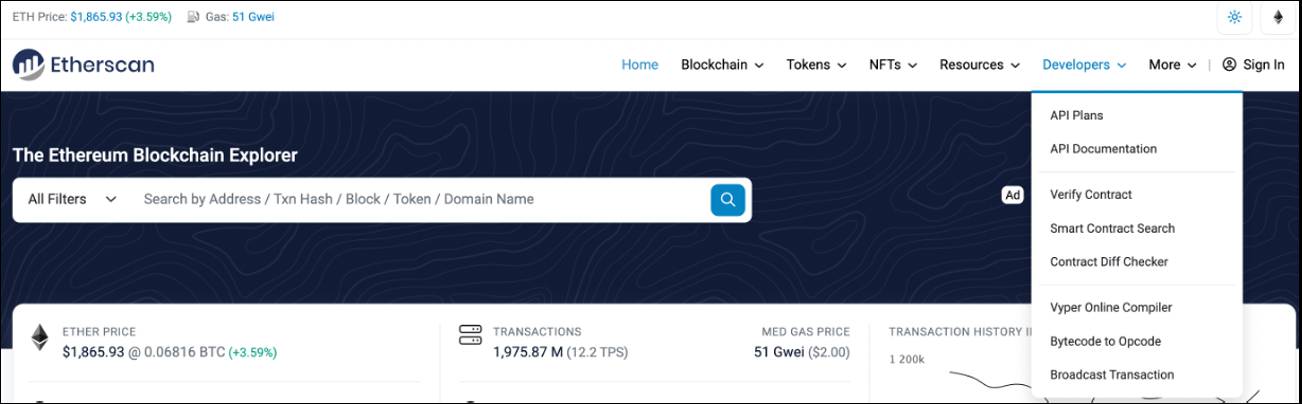
Task: Select Bytecode to Opcode menu item
Action: pos(1105,341)
